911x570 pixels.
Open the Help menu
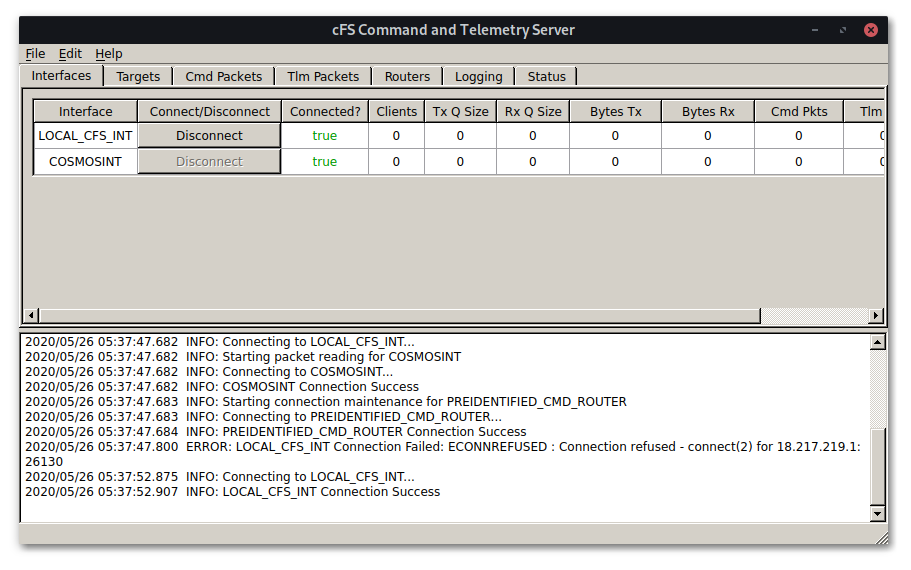[109, 54]
